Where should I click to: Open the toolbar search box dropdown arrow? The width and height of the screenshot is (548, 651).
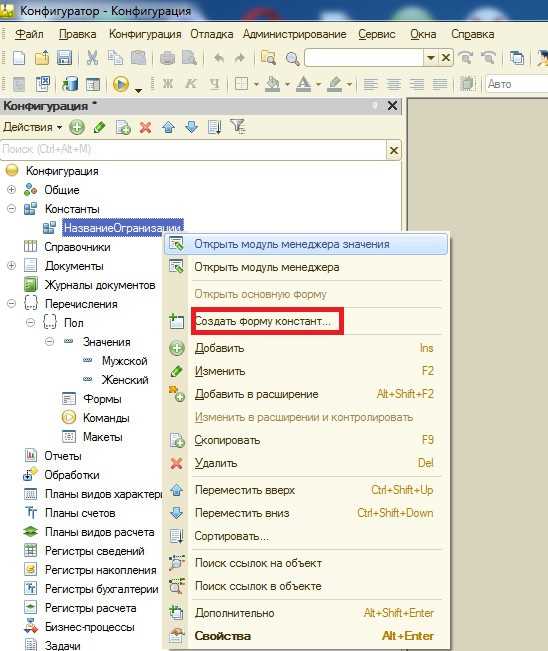[431, 58]
